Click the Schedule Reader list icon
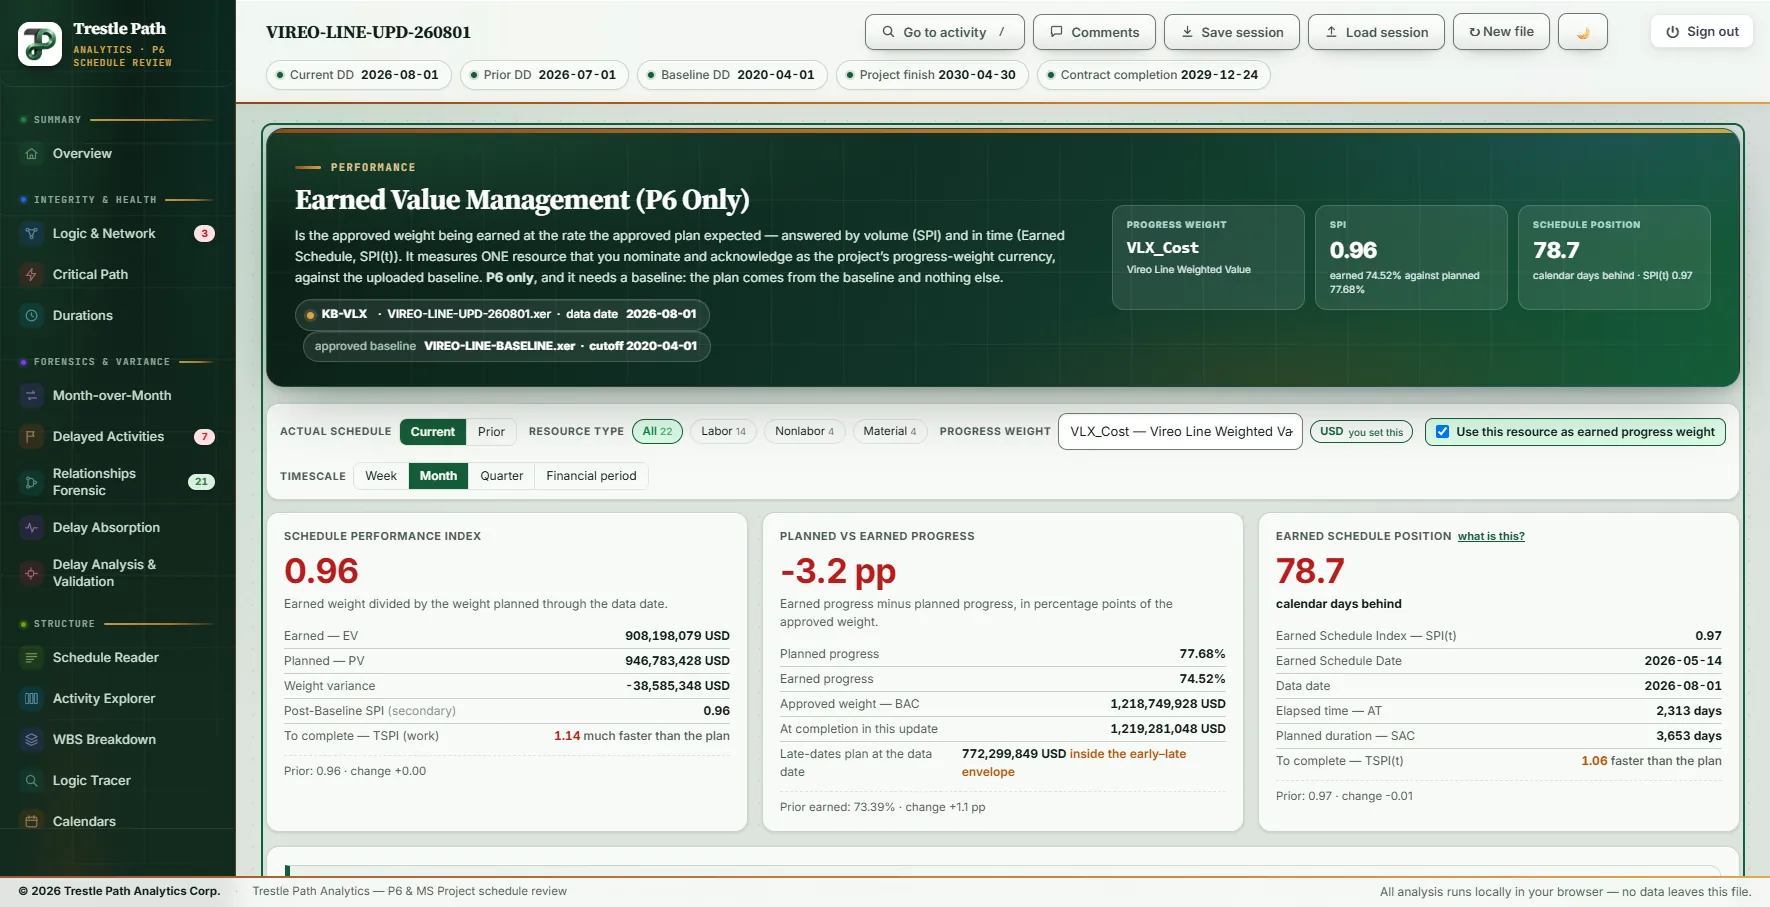Screen dimensions: 1770x907 (31, 658)
